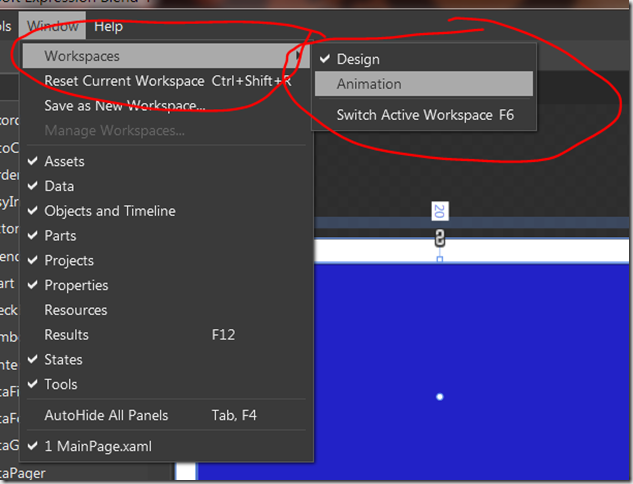This screenshot has width=633, height=484.
Task: Expand the Workspaces submenu
Action: point(165,56)
